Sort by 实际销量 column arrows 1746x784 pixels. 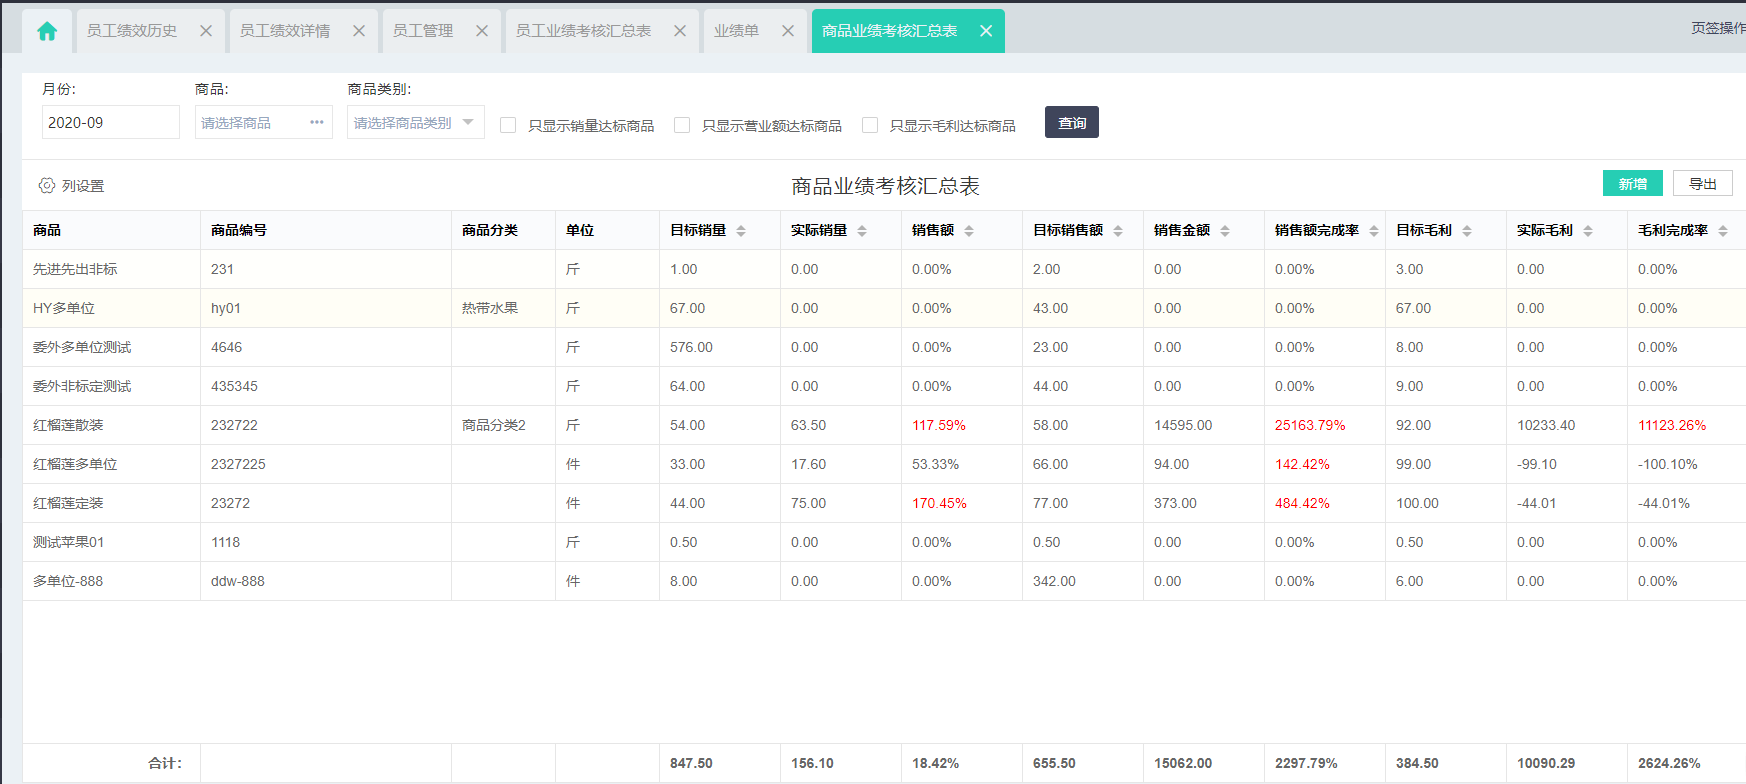click(862, 231)
